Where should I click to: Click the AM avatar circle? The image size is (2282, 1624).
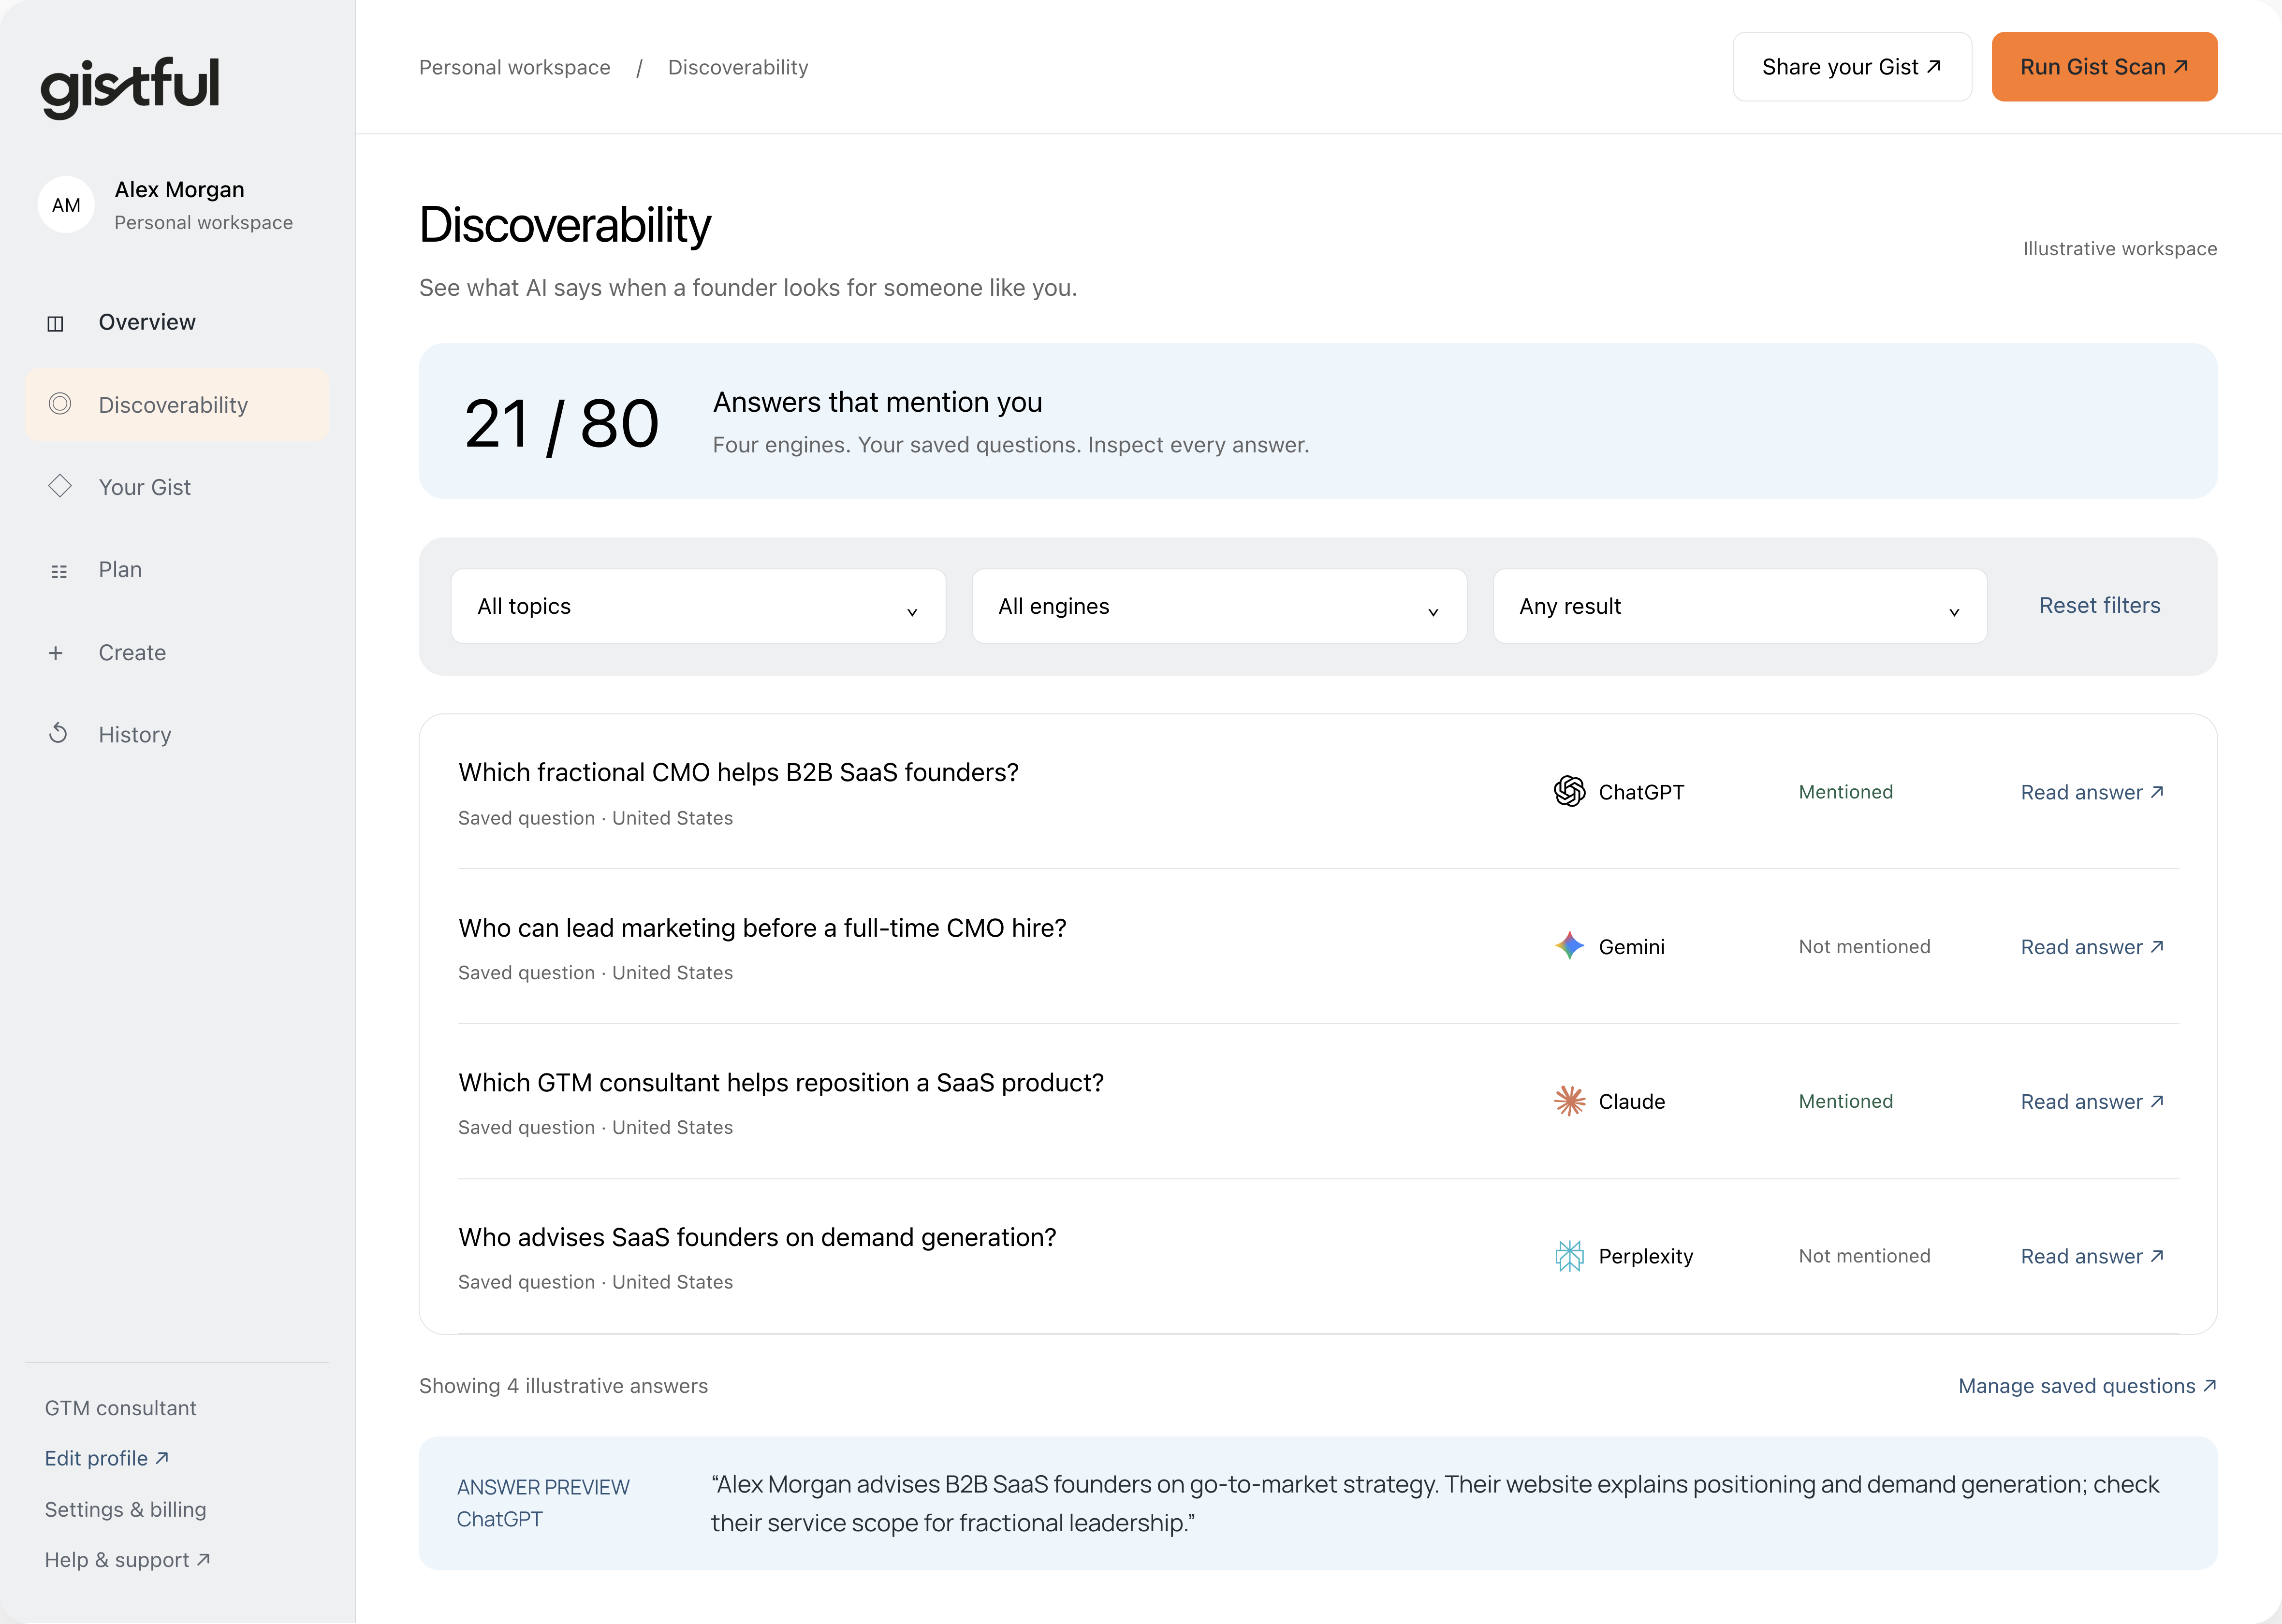pyautogui.click(x=66, y=205)
